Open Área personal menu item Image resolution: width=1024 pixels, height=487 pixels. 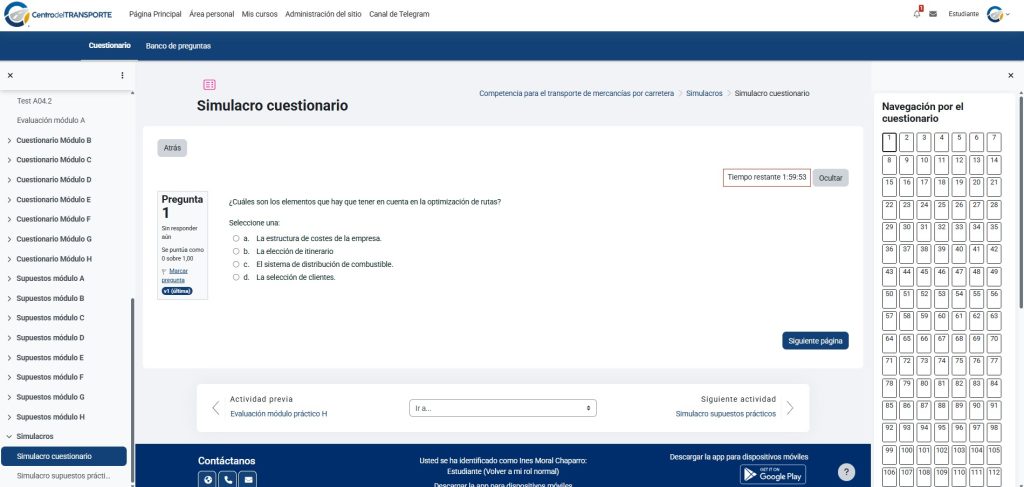pos(212,14)
